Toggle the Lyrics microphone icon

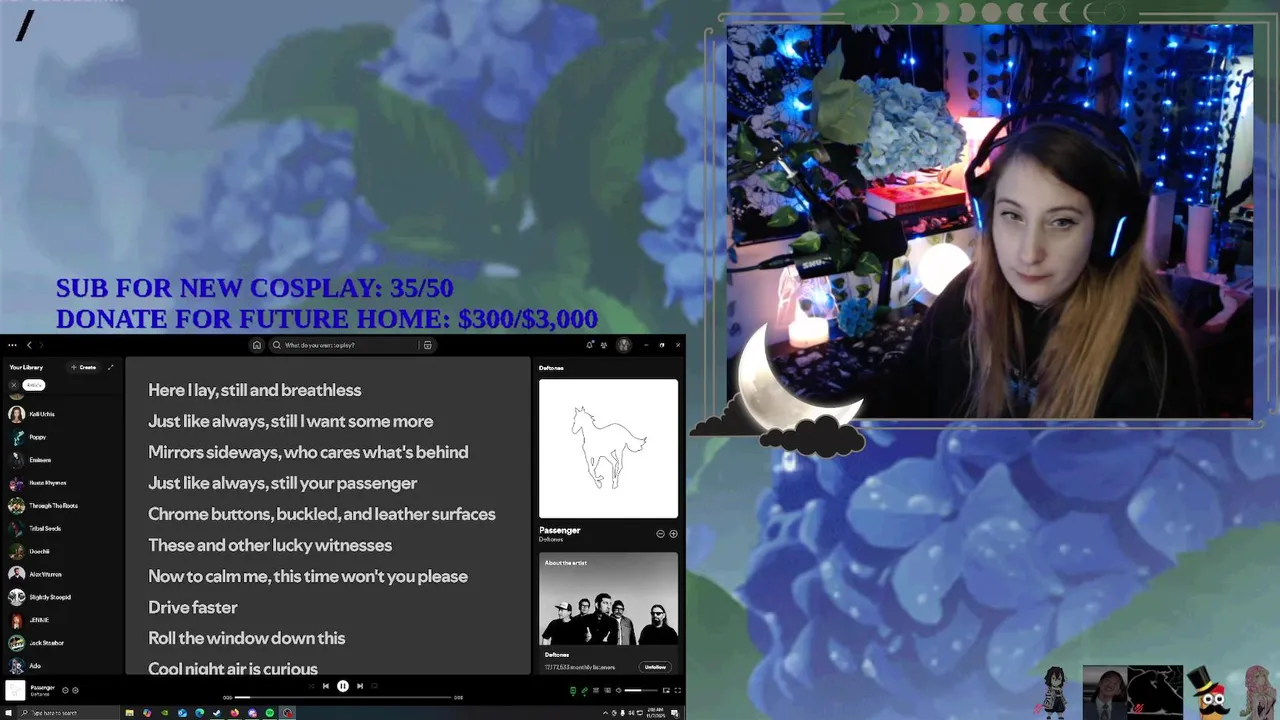584,690
